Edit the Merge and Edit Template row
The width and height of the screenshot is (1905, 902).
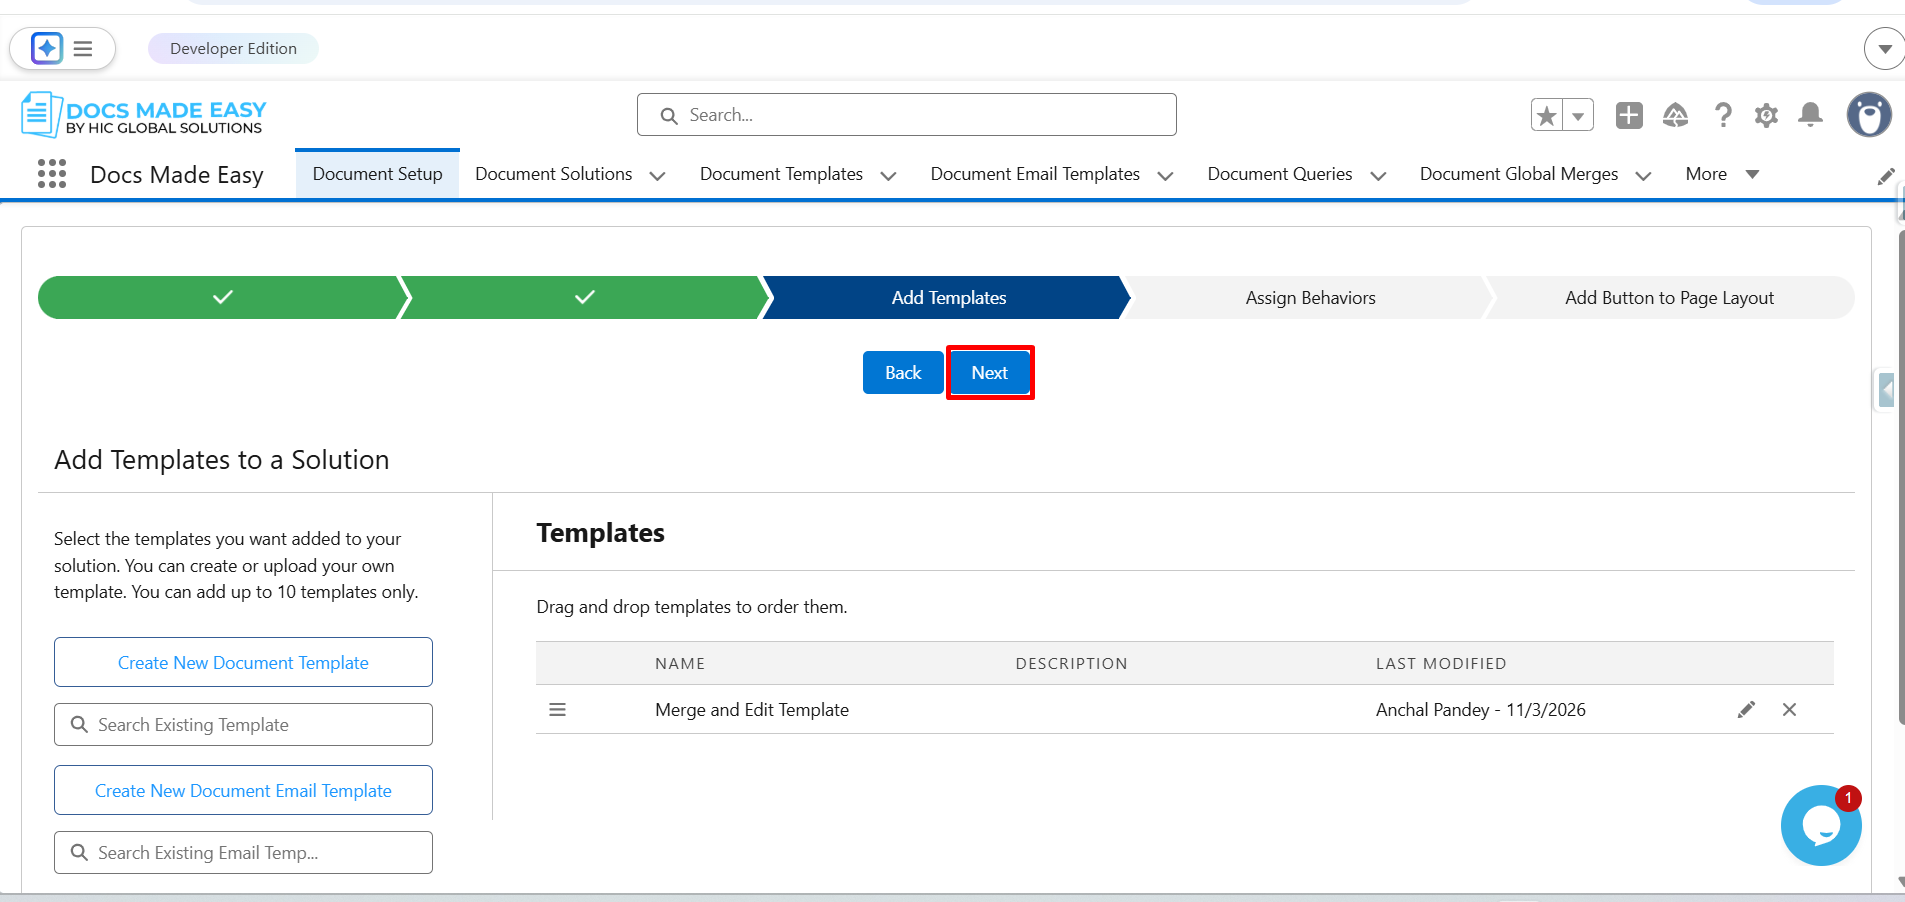coord(1746,710)
